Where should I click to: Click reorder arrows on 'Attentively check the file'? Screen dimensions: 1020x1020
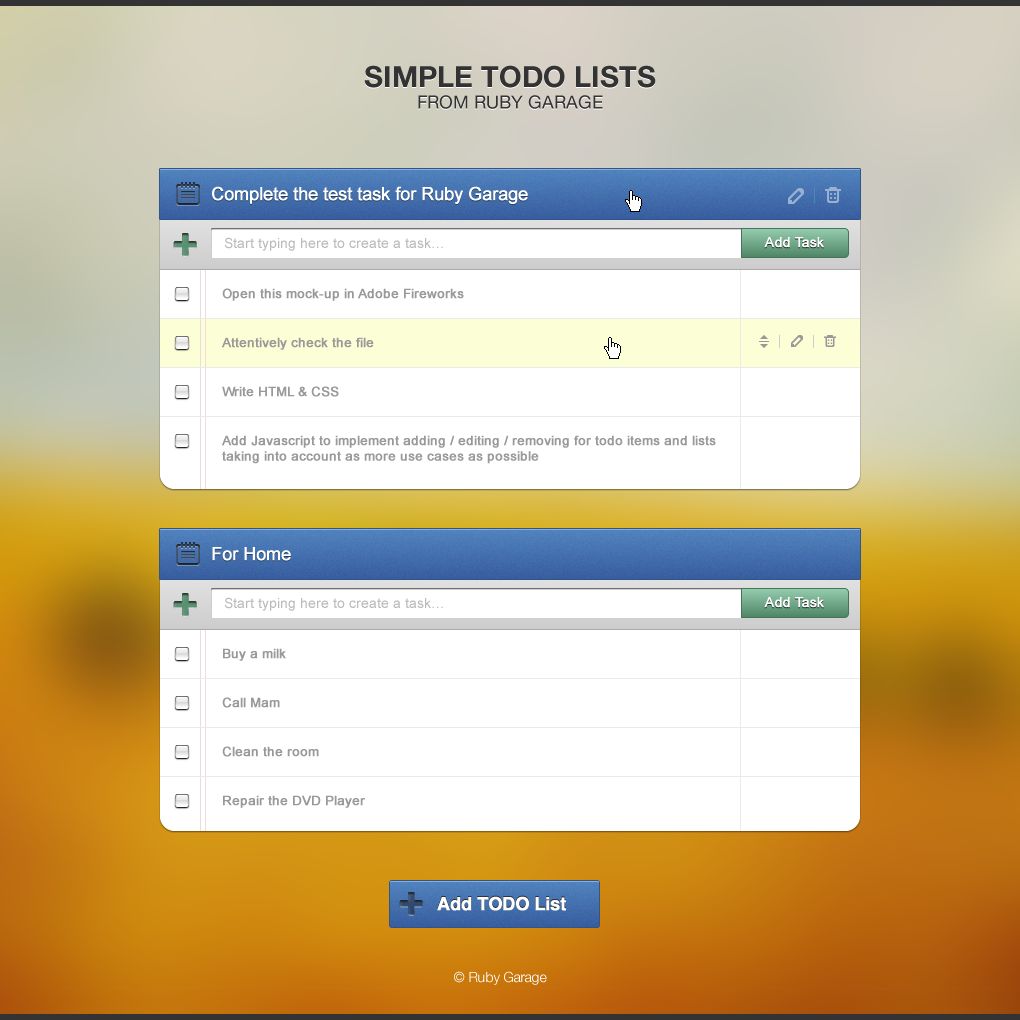764,342
